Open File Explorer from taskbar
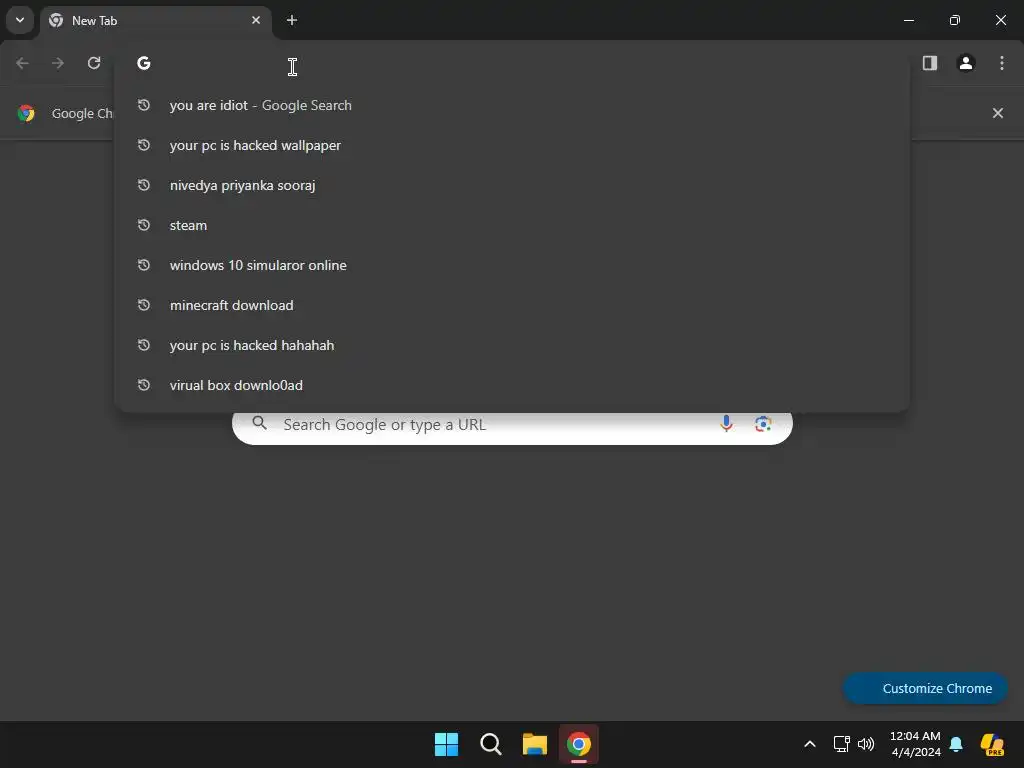Image resolution: width=1024 pixels, height=768 pixels. pos(535,744)
